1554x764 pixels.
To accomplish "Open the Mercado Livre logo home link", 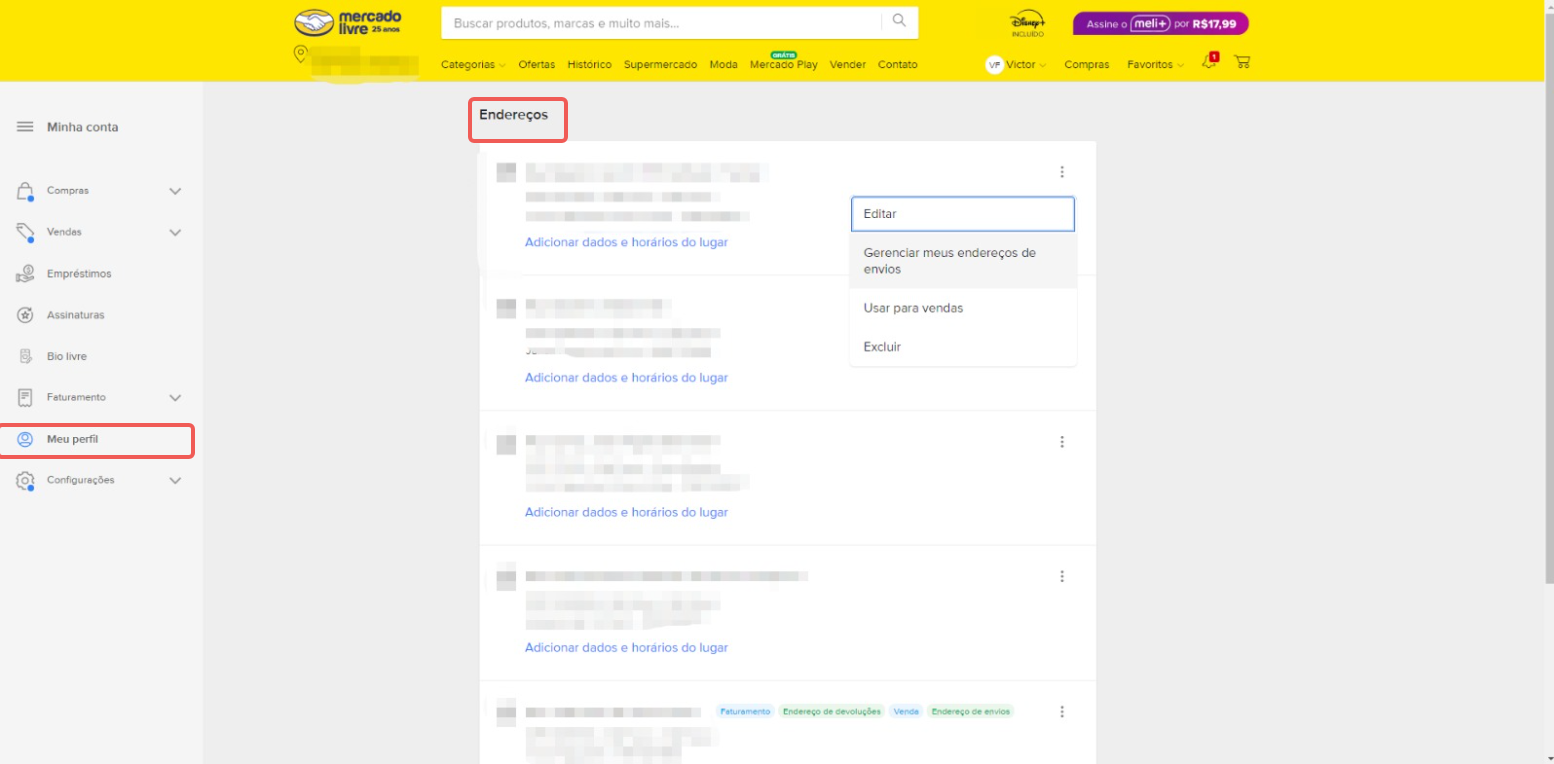I will click(x=348, y=22).
